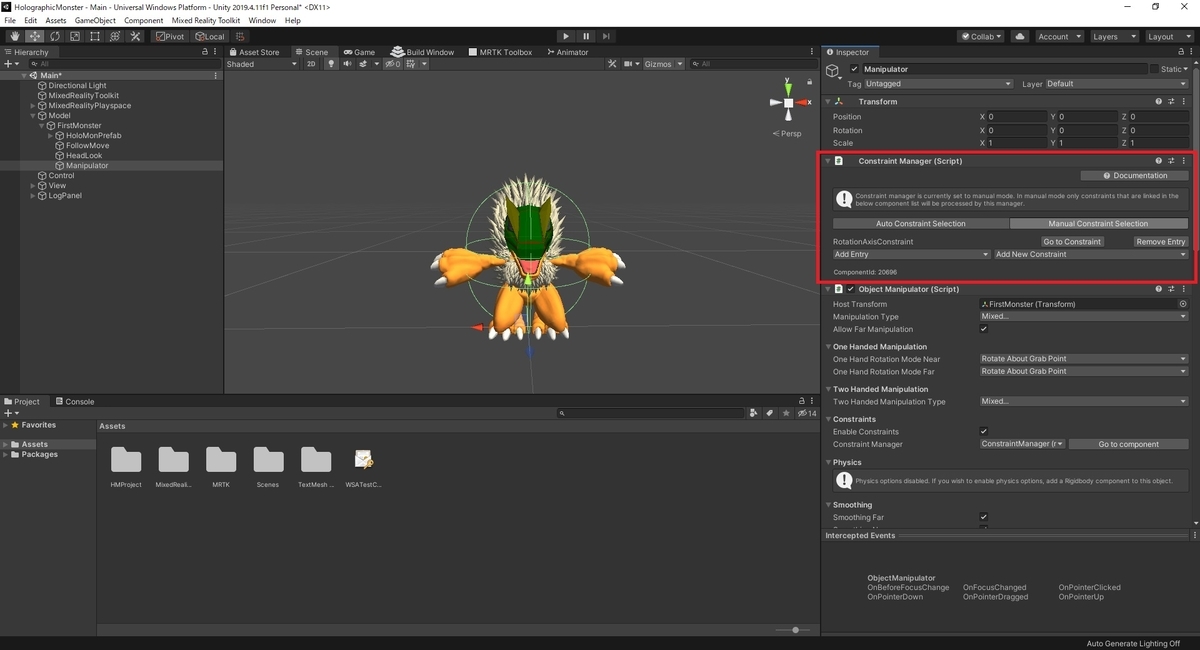The width and height of the screenshot is (1200, 650).
Task: Switch to the Game tab
Action: [x=359, y=52]
